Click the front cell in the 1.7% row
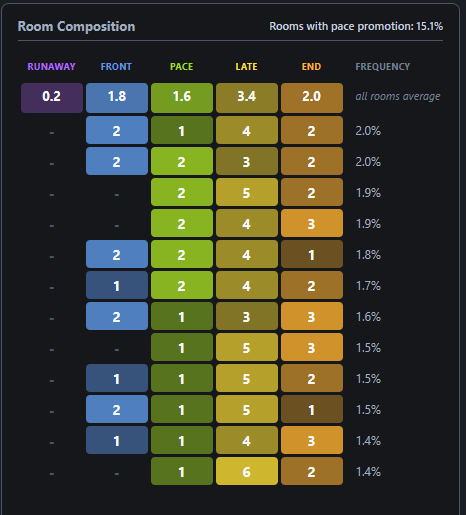The height and width of the screenshot is (515, 466). click(117, 285)
